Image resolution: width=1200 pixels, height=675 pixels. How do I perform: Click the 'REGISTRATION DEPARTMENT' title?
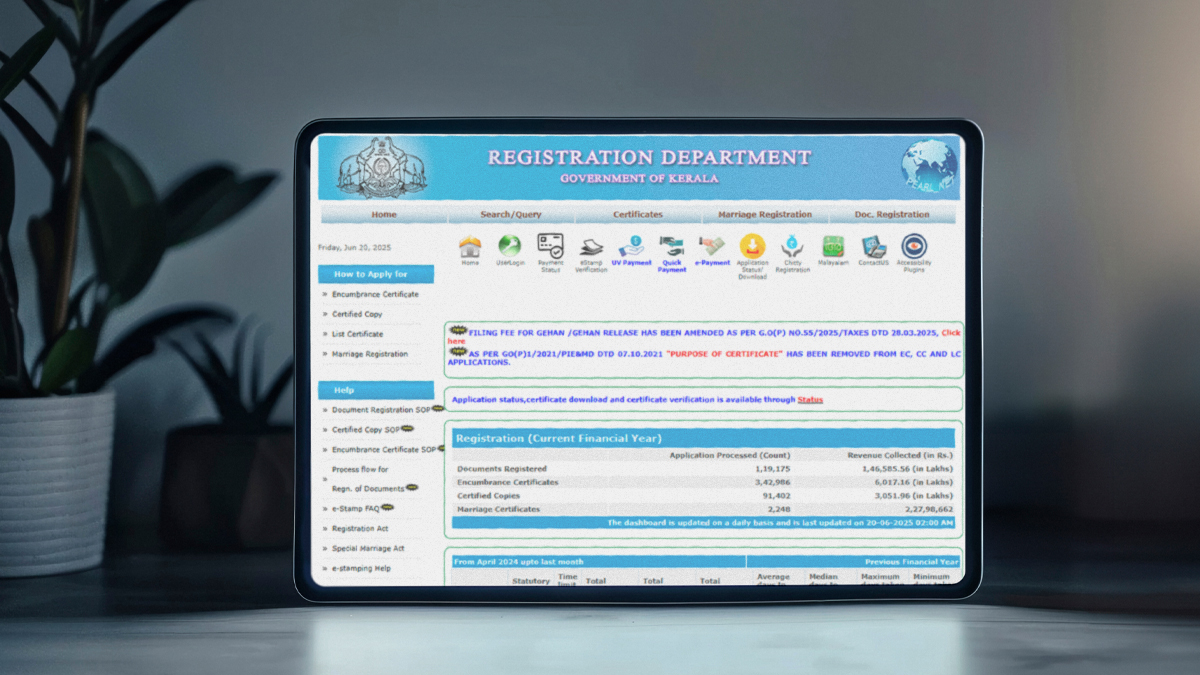pyautogui.click(x=649, y=158)
